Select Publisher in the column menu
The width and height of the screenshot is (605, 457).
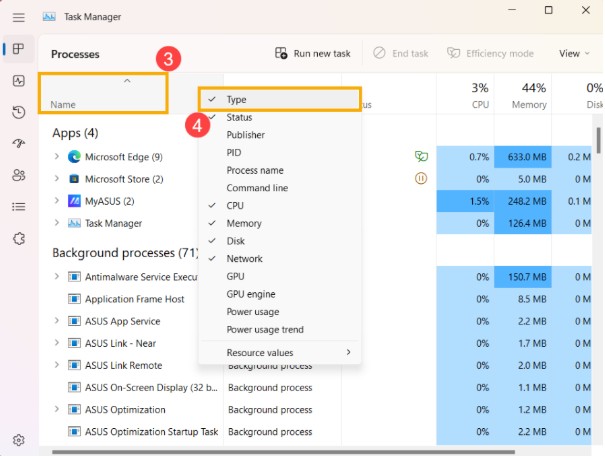coord(246,135)
